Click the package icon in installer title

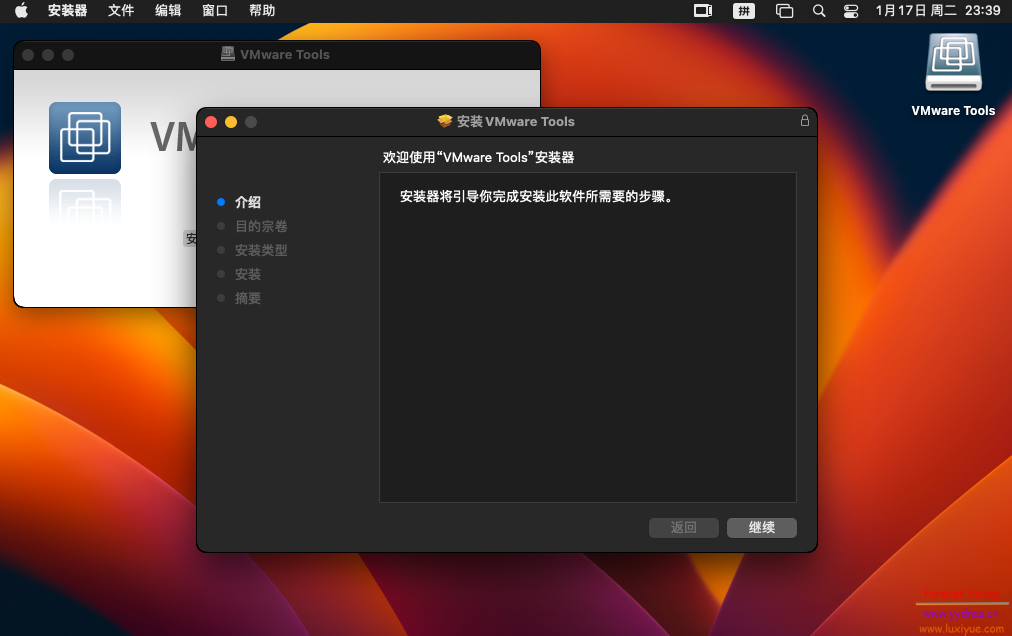445,121
